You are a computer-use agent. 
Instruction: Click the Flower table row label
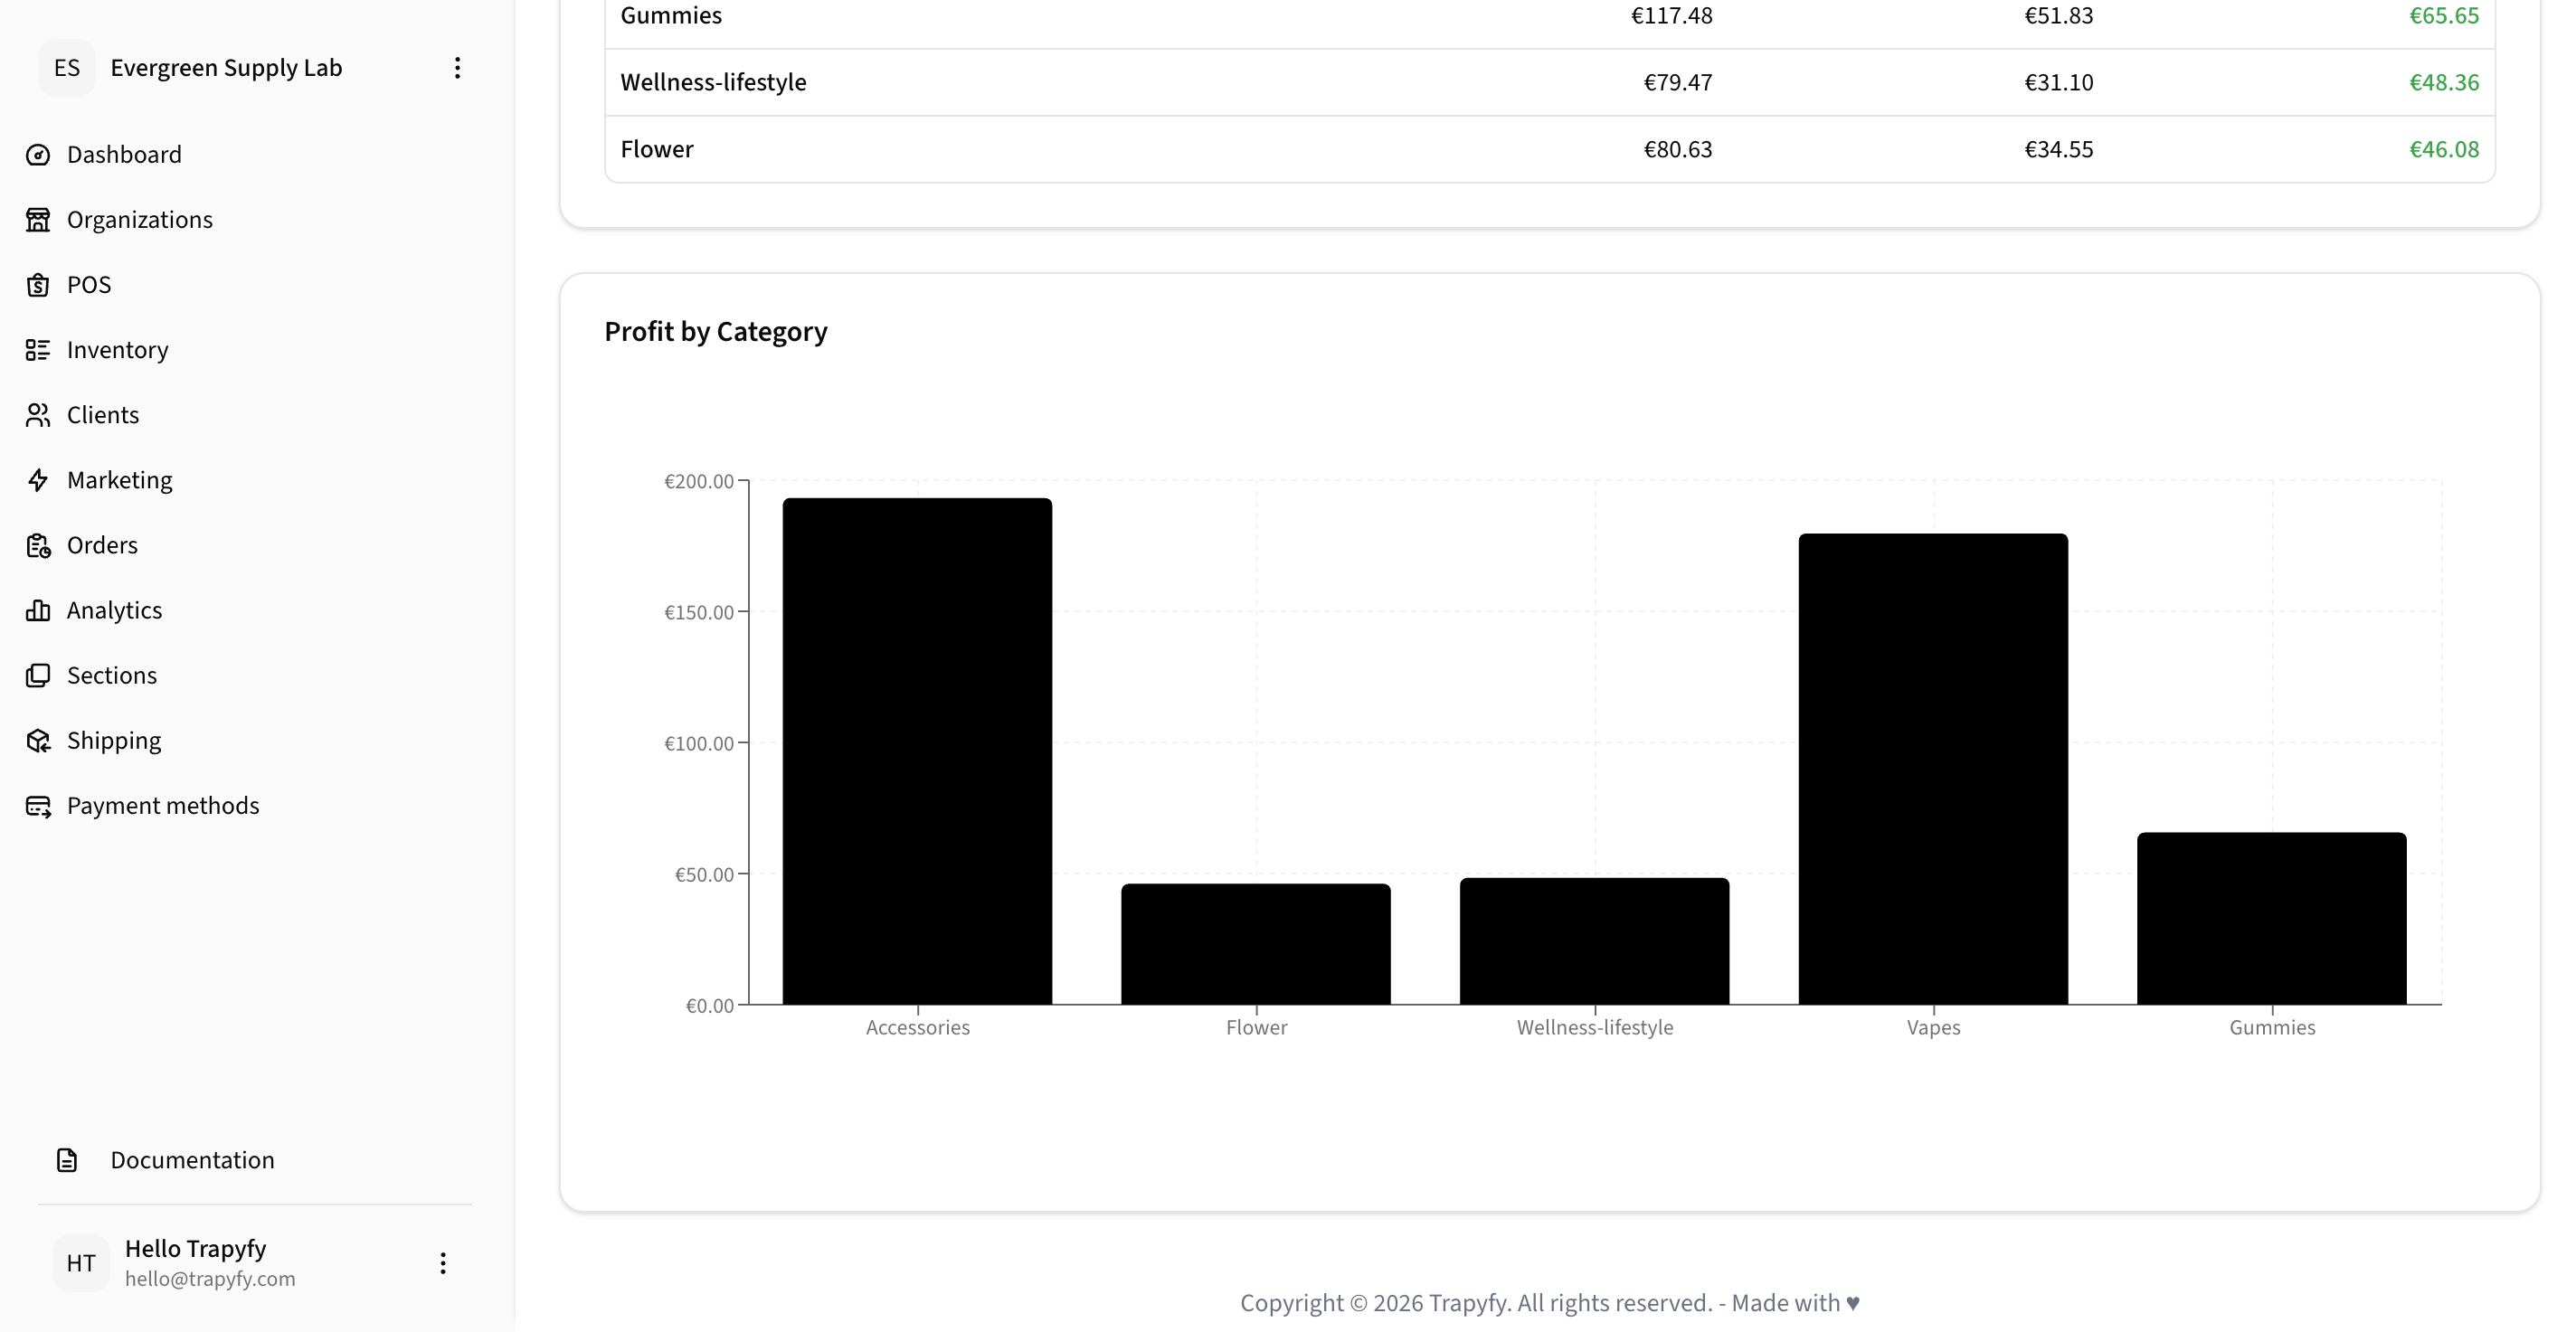click(657, 149)
